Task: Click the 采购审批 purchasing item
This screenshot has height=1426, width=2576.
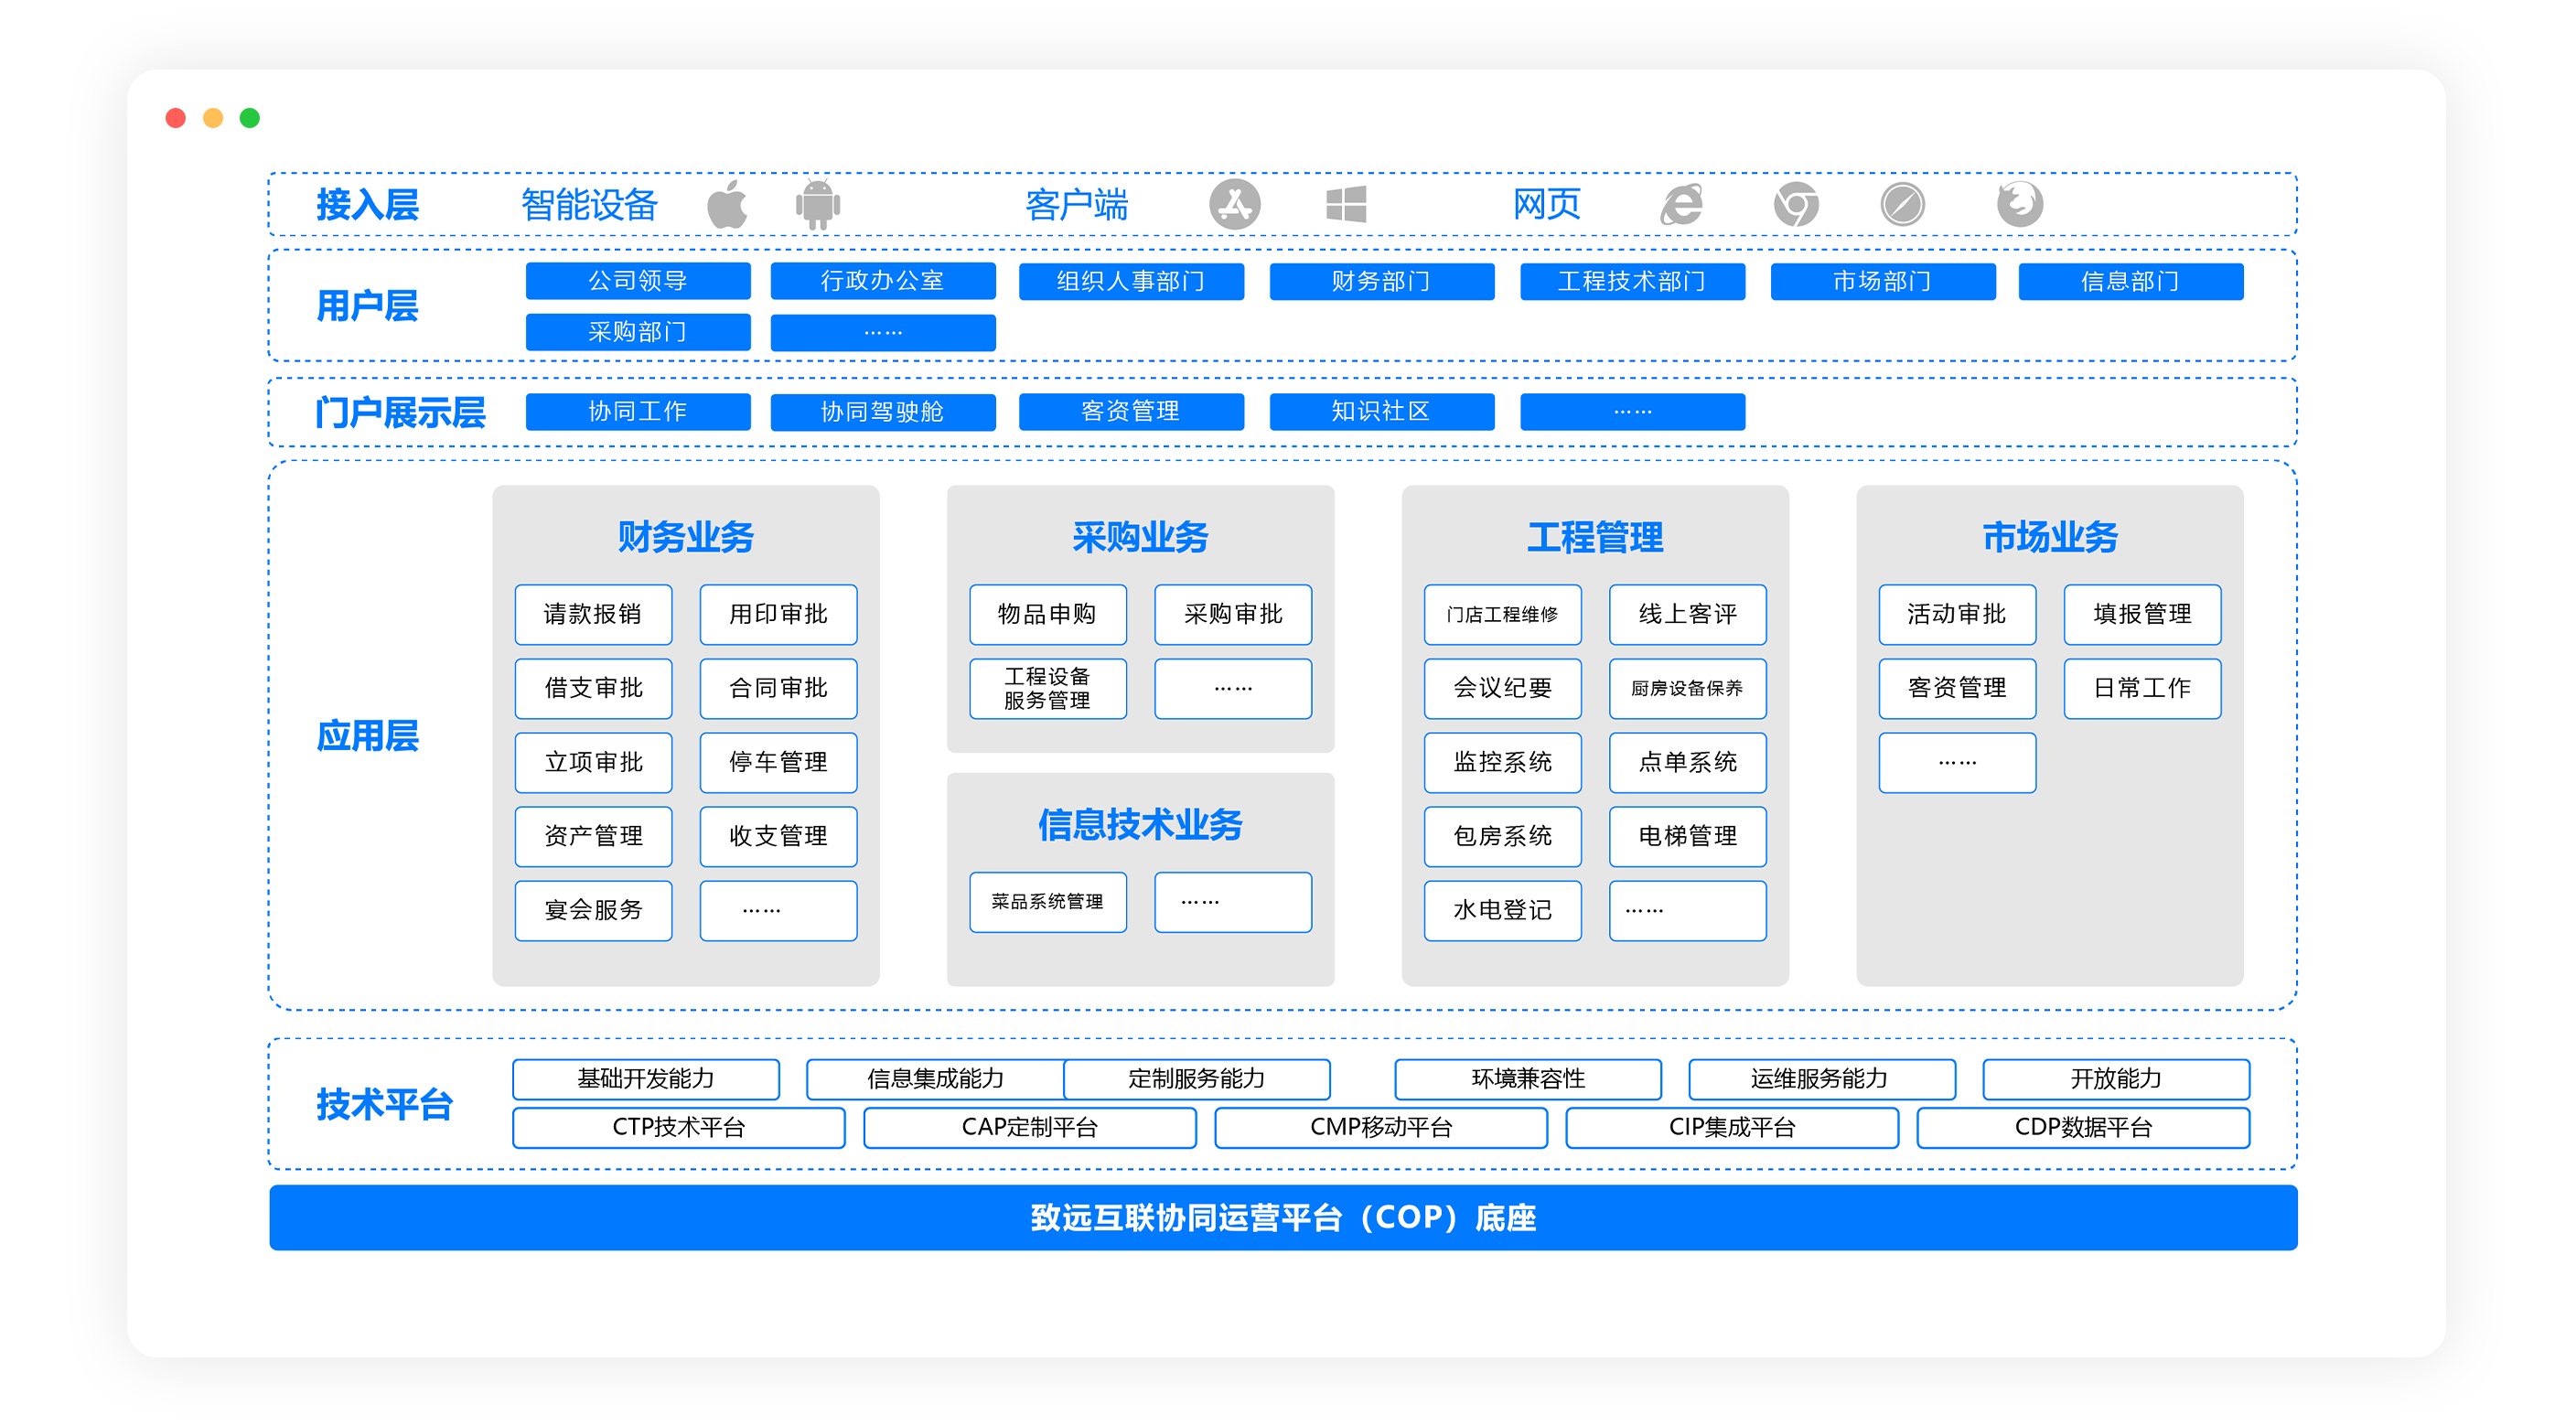Action: coord(1232,614)
